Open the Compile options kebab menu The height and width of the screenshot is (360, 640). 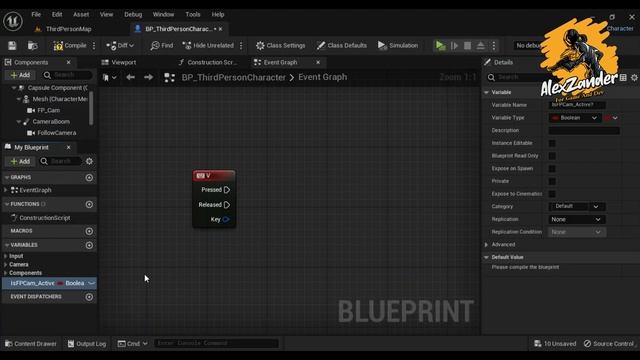point(94,45)
